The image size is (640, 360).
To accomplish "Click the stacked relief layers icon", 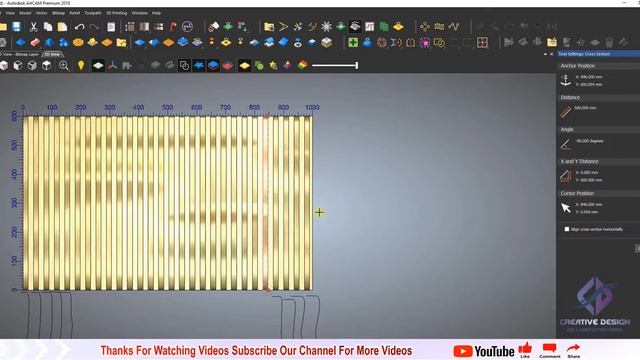I will coord(327,42).
